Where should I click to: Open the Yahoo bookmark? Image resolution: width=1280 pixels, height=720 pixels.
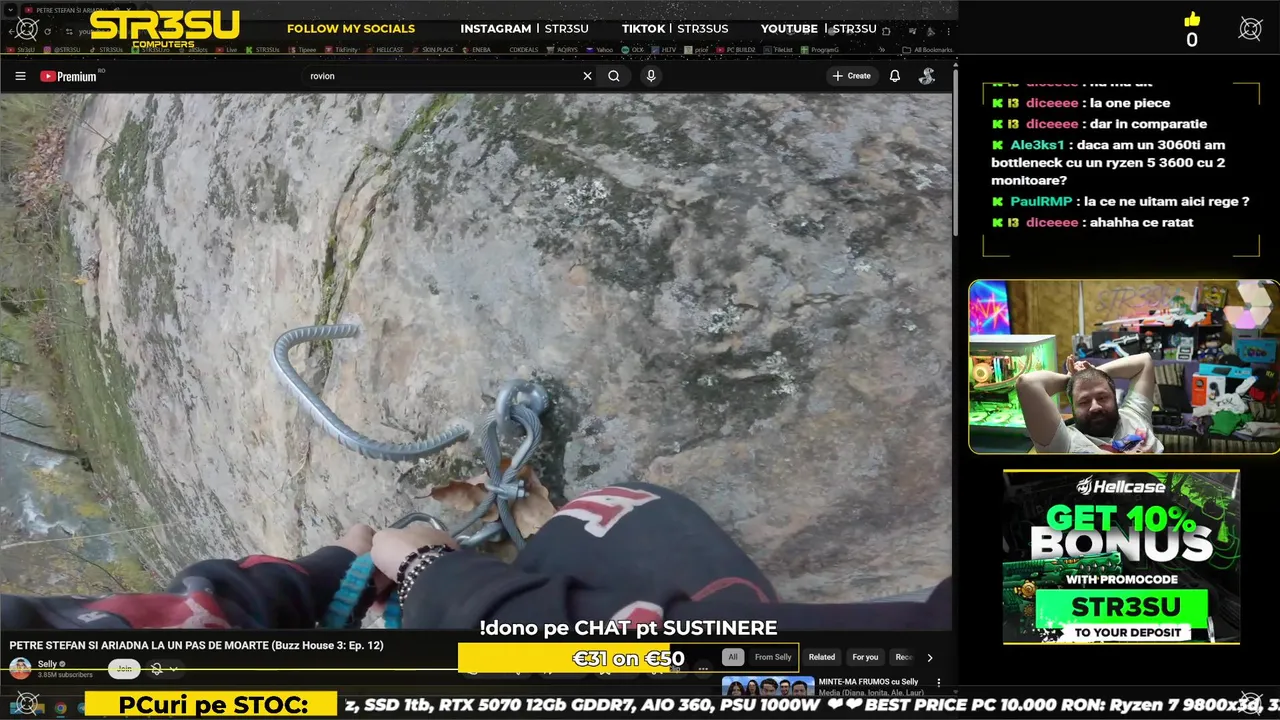pyautogui.click(x=600, y=49)
